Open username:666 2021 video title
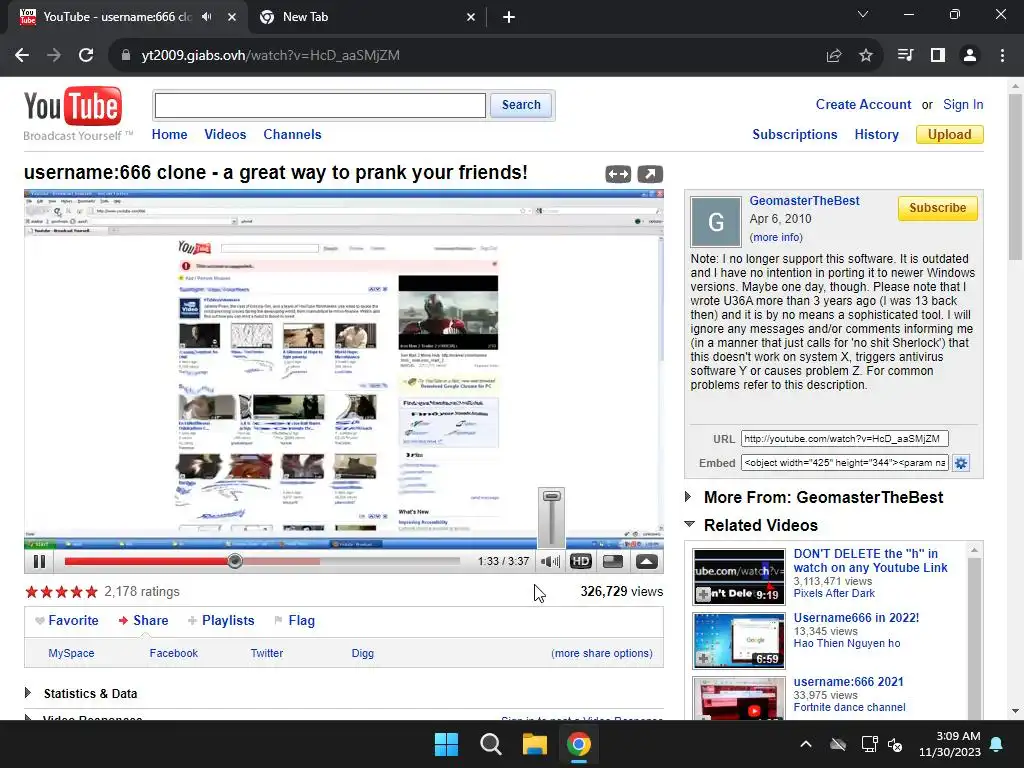This screenshot has width=1024, height=768. [848, 682]
